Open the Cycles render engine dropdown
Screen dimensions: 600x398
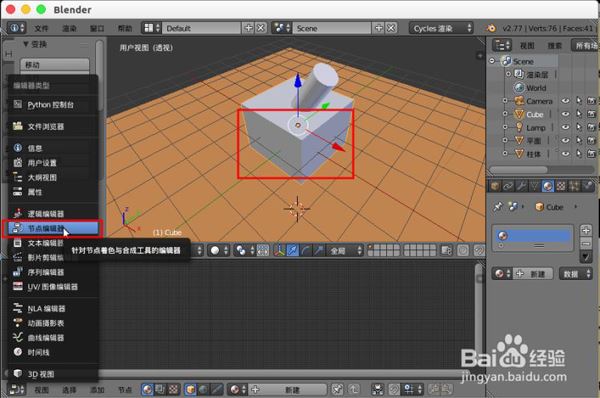point(441,28)
